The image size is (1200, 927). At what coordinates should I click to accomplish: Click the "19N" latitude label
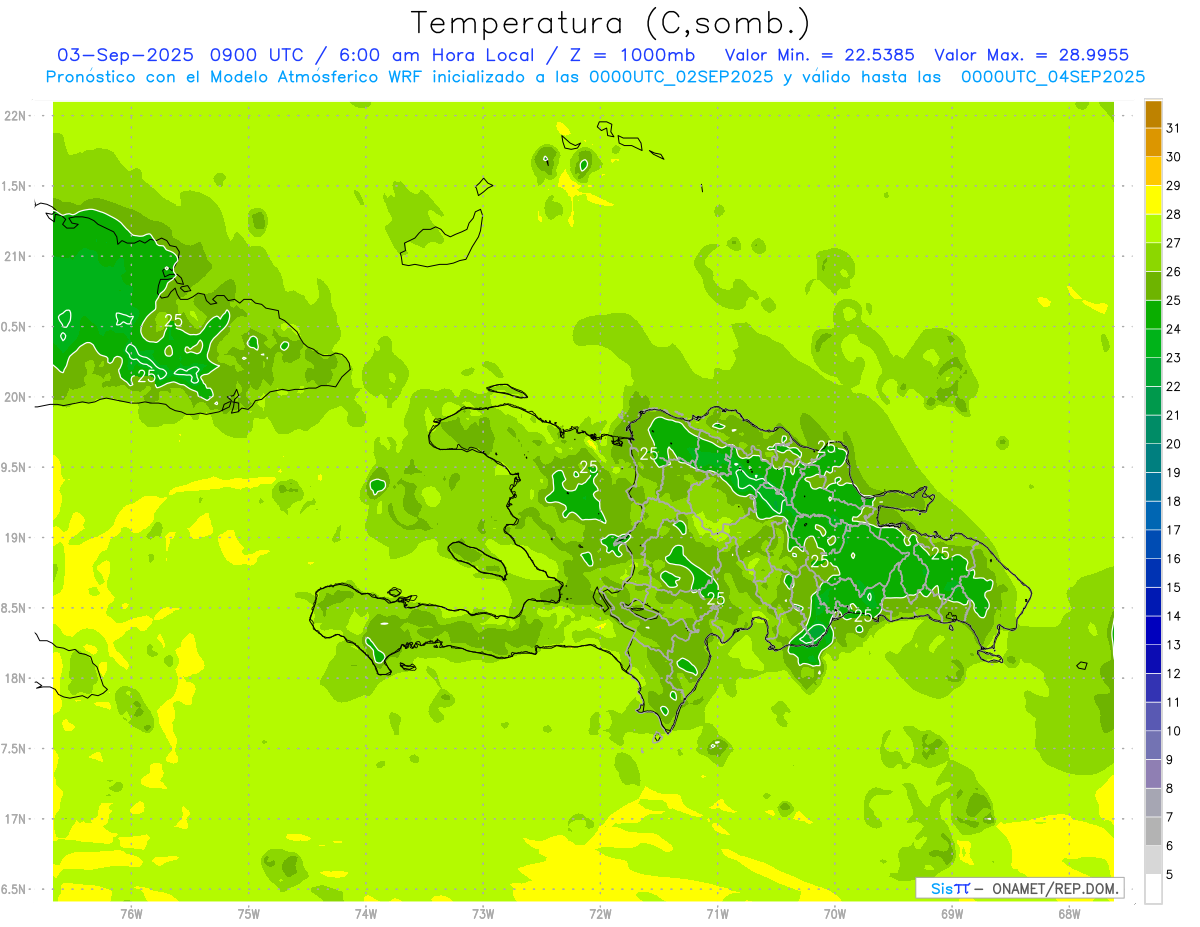16,538
